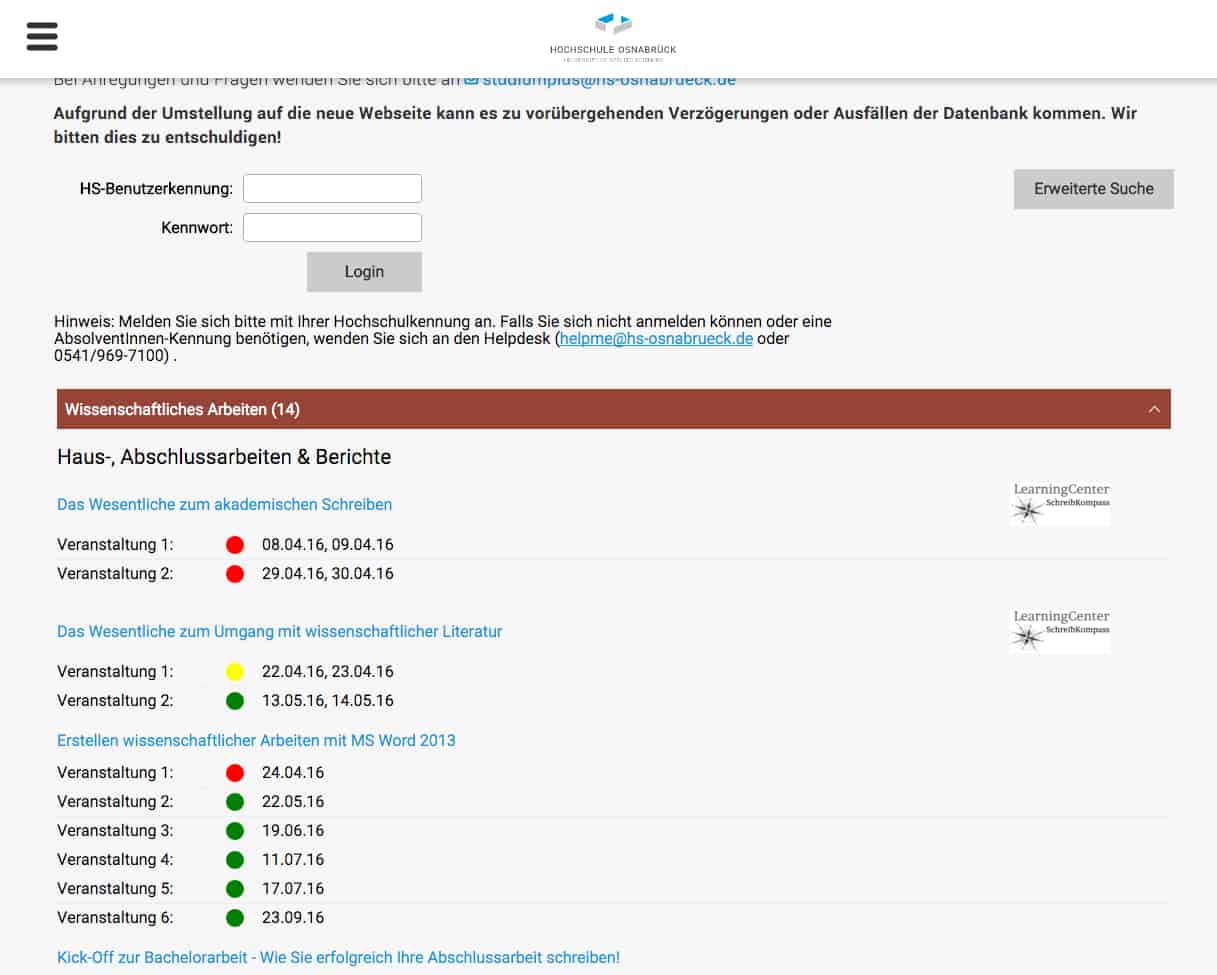Click yellow status dot for 22.04.16, 23.04.16
The image size is (1217, 975).
pos(235,672)
